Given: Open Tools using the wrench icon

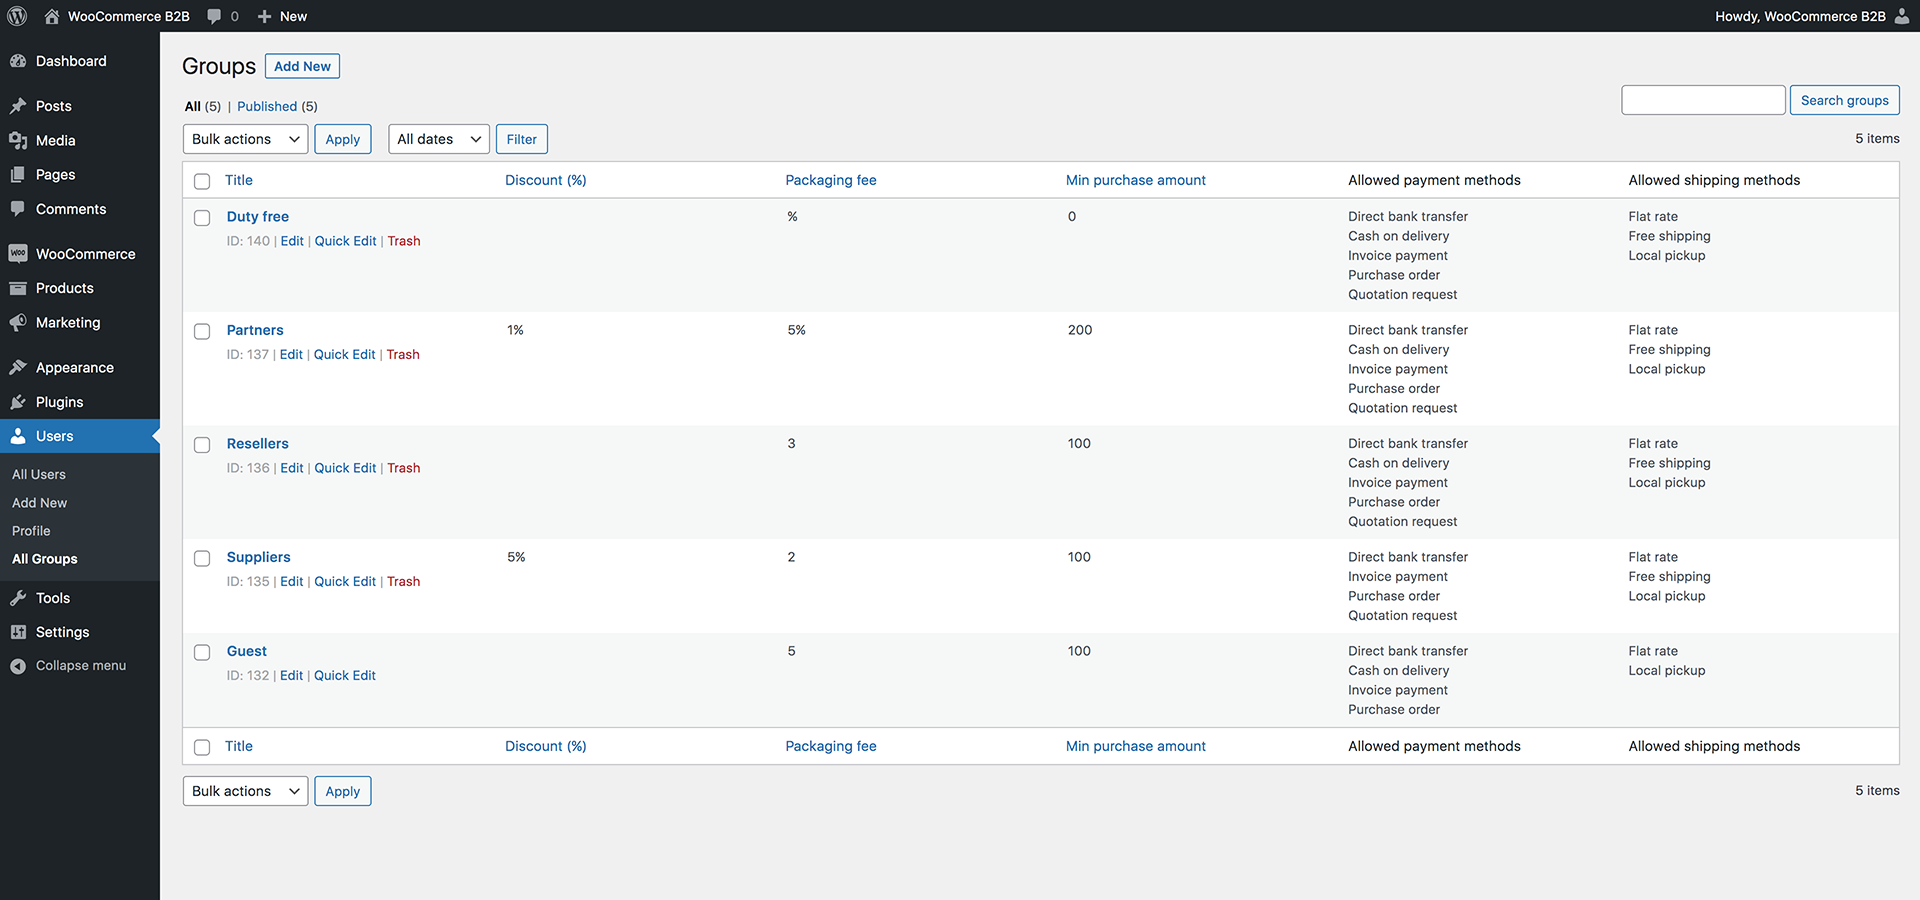Looking at the screenshot, I should tap(18, 598).
